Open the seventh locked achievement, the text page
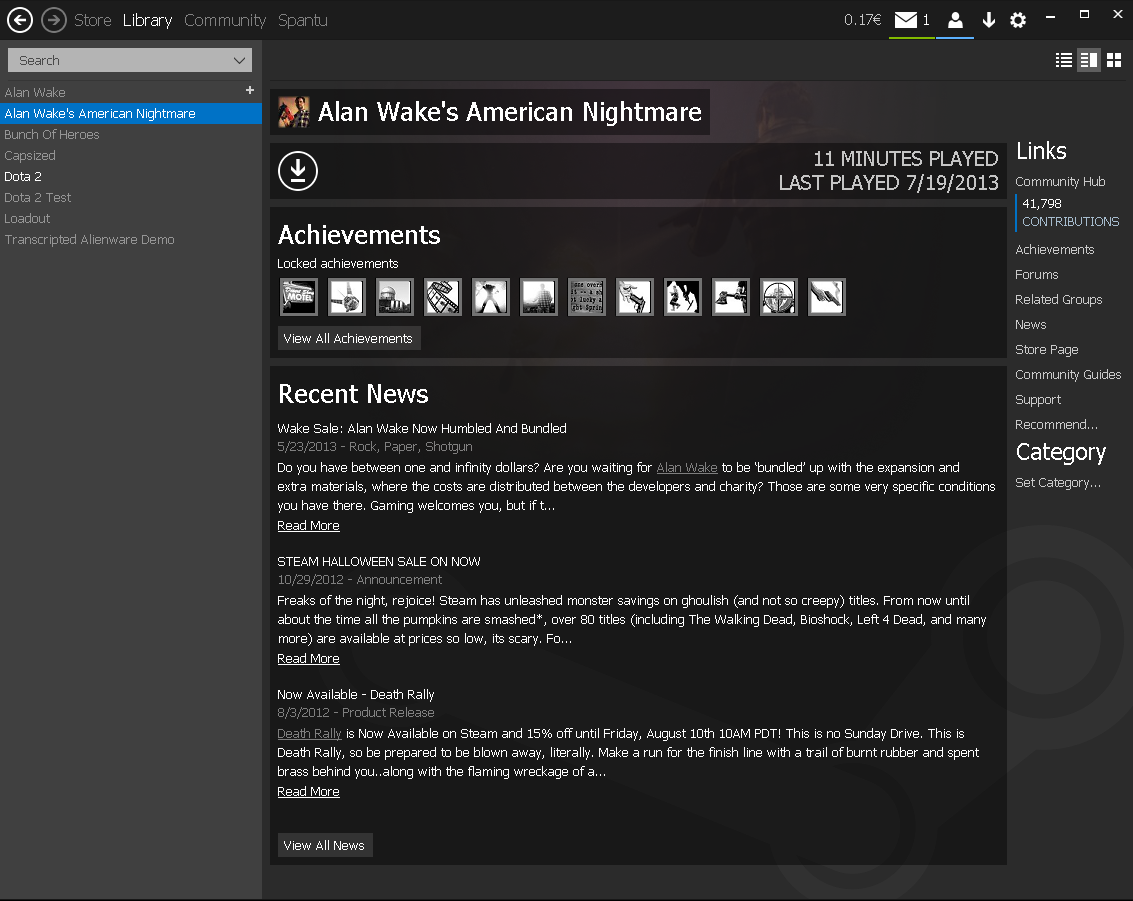The height and width of the screenshot is (901, 1133). coord(587,296)
